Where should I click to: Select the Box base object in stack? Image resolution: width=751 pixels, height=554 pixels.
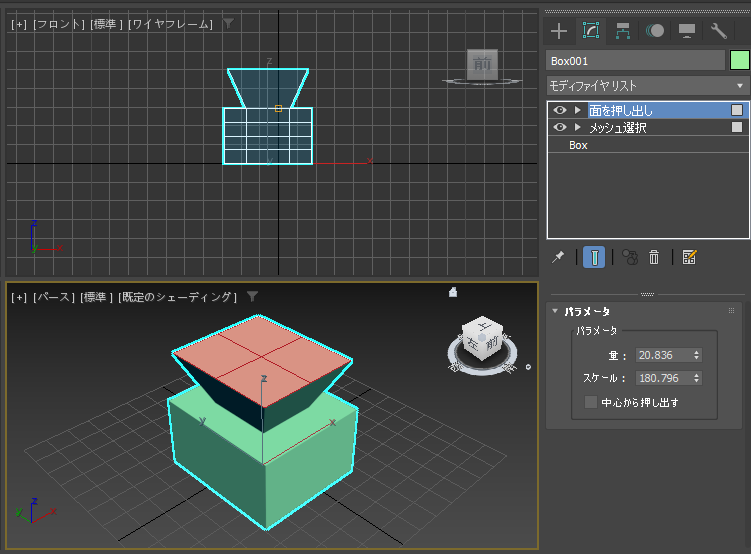coord(578,145)
